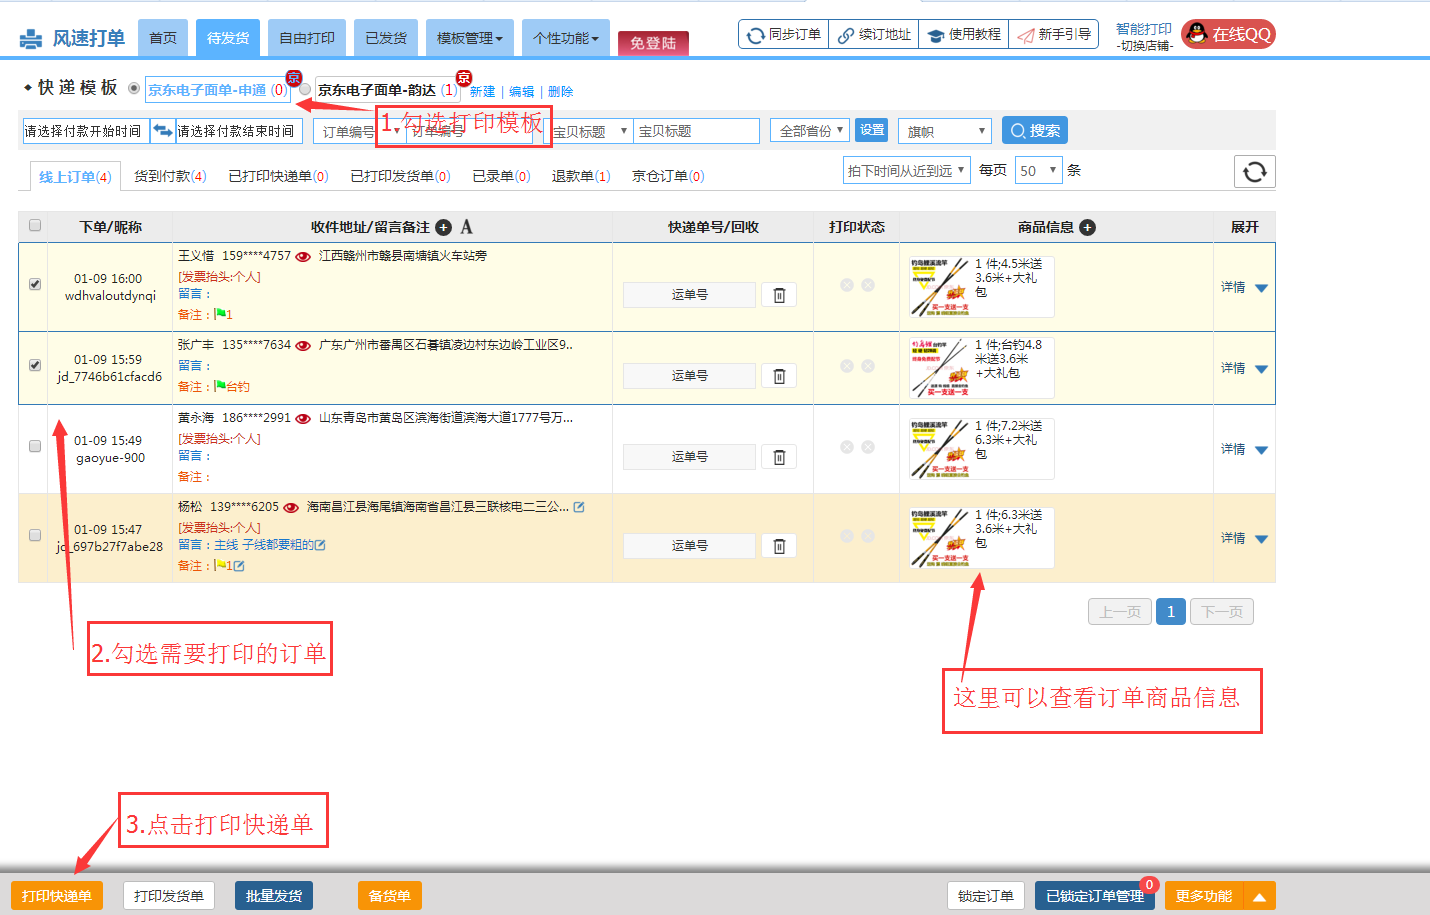
Task: Delete waybill number for wdhvaloutdynqi order
Action: 779,295
